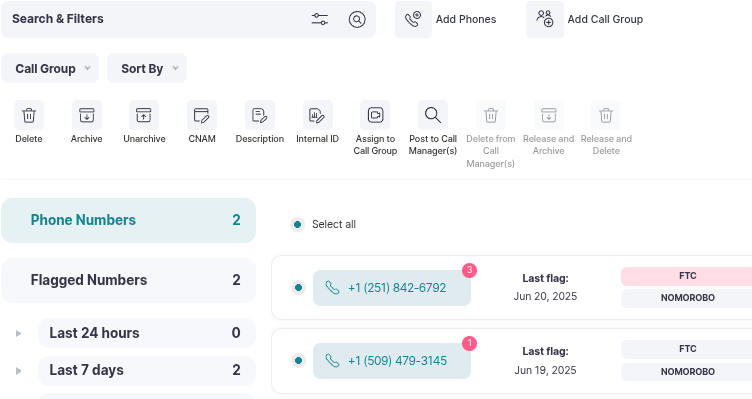The width and height of the screenshot is (752, 399).
Task: Click the Assign to Call Group icon
Action: coord(375,115)
